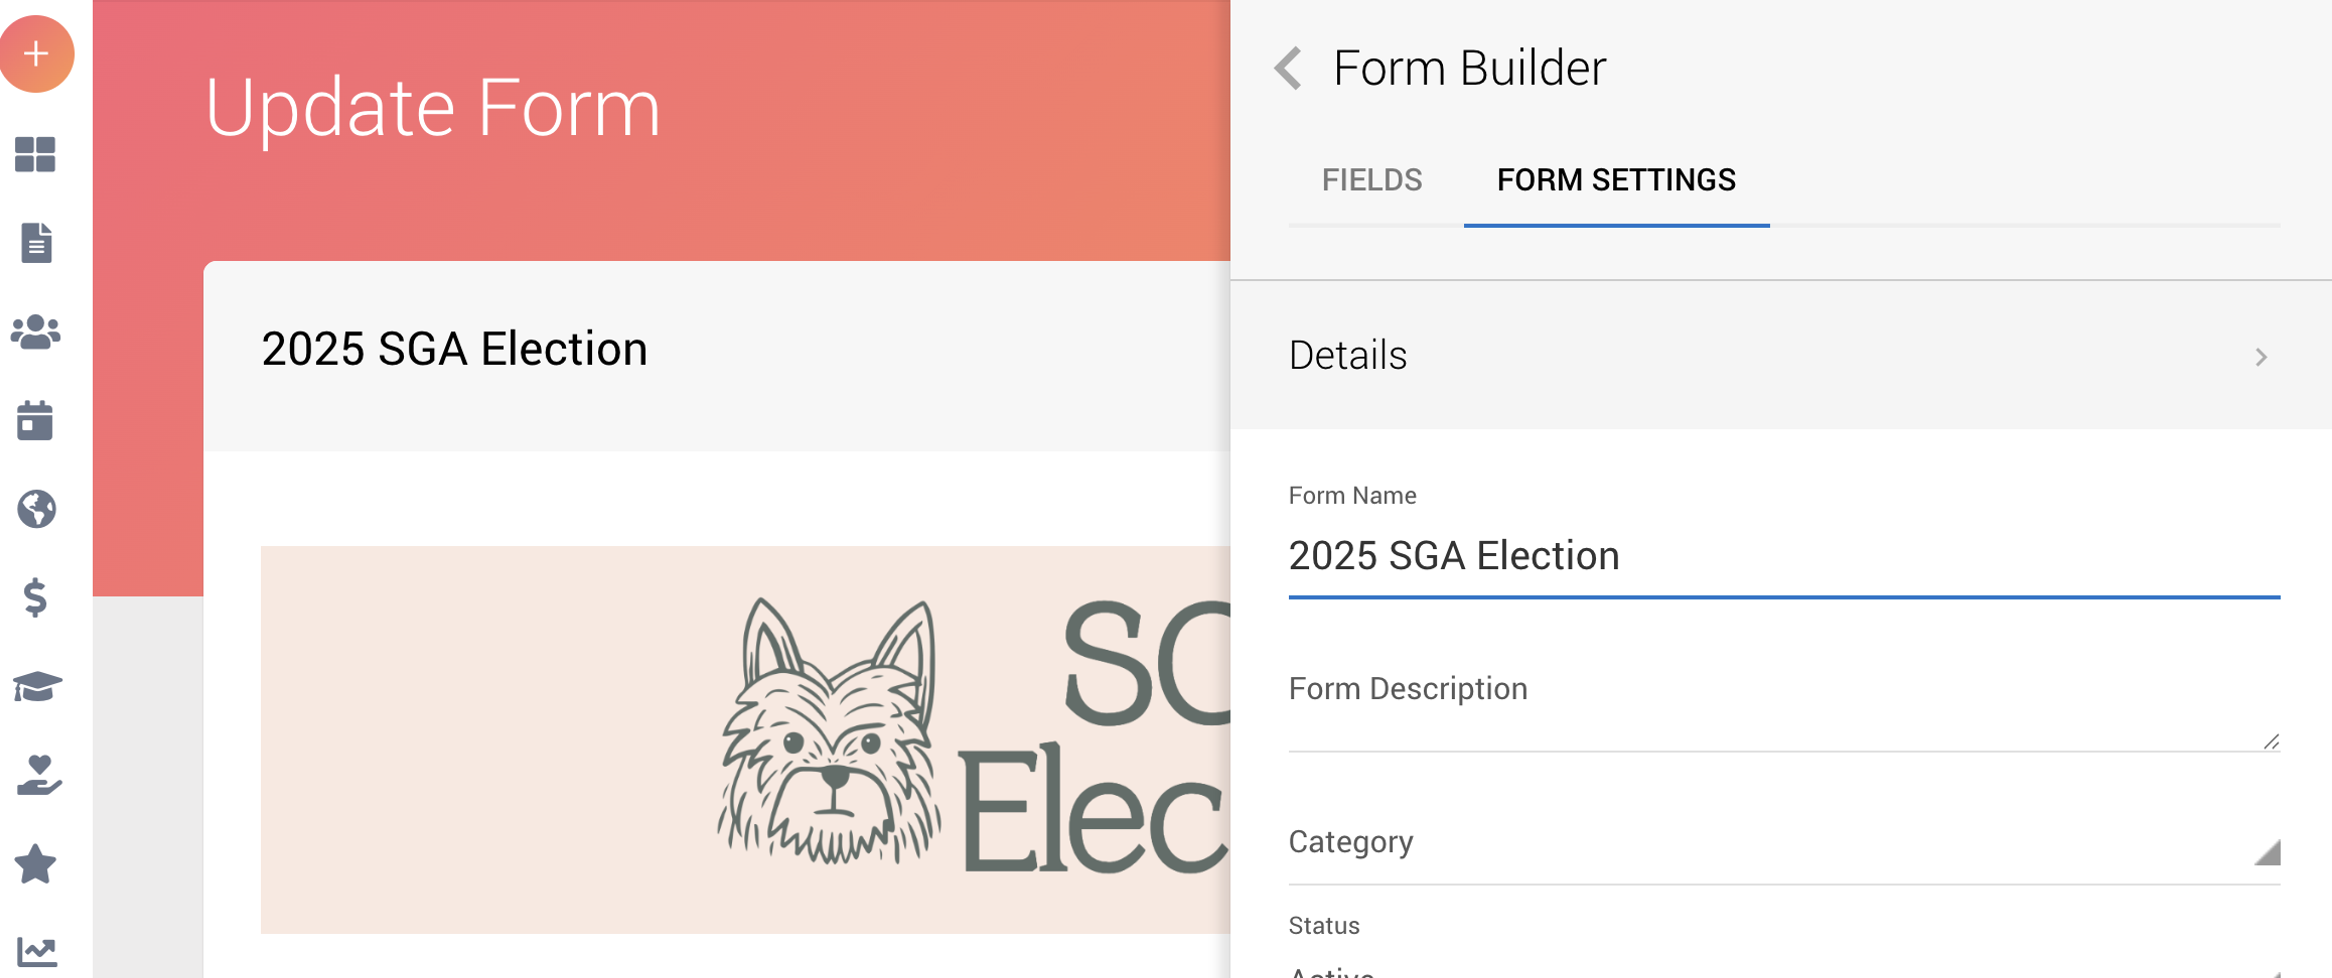Click the SGA Election banner image
The height and width of the screenshot is (978, 2332).
(x=745, y=740)
